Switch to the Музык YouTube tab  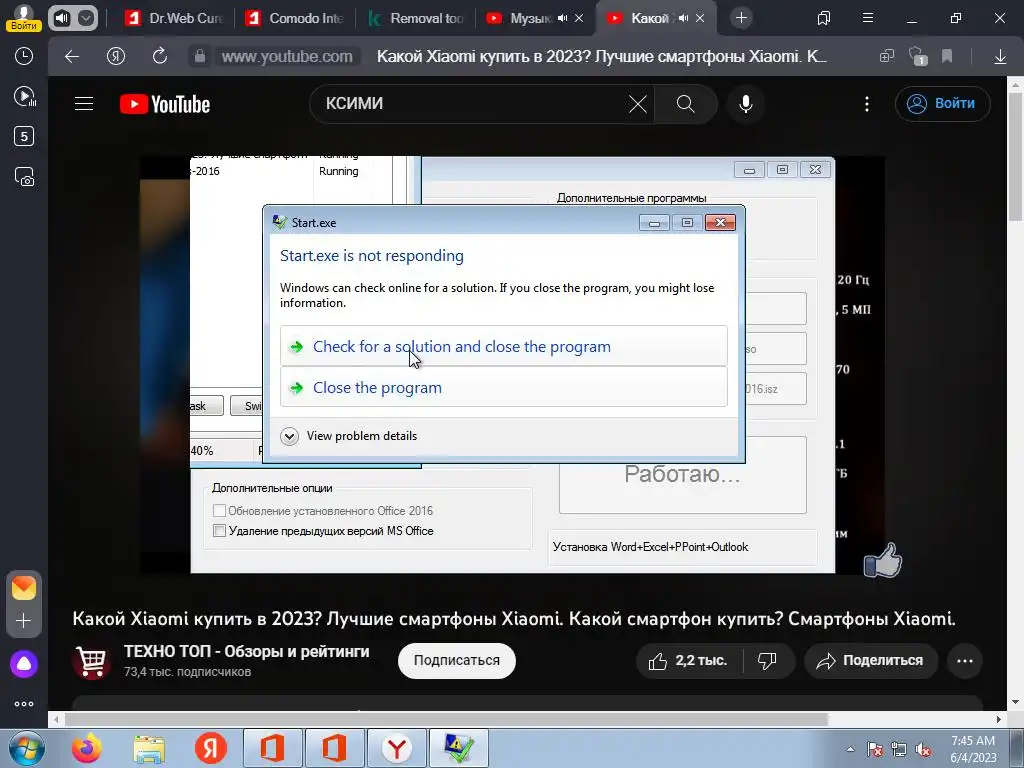(x=520, y=18)
